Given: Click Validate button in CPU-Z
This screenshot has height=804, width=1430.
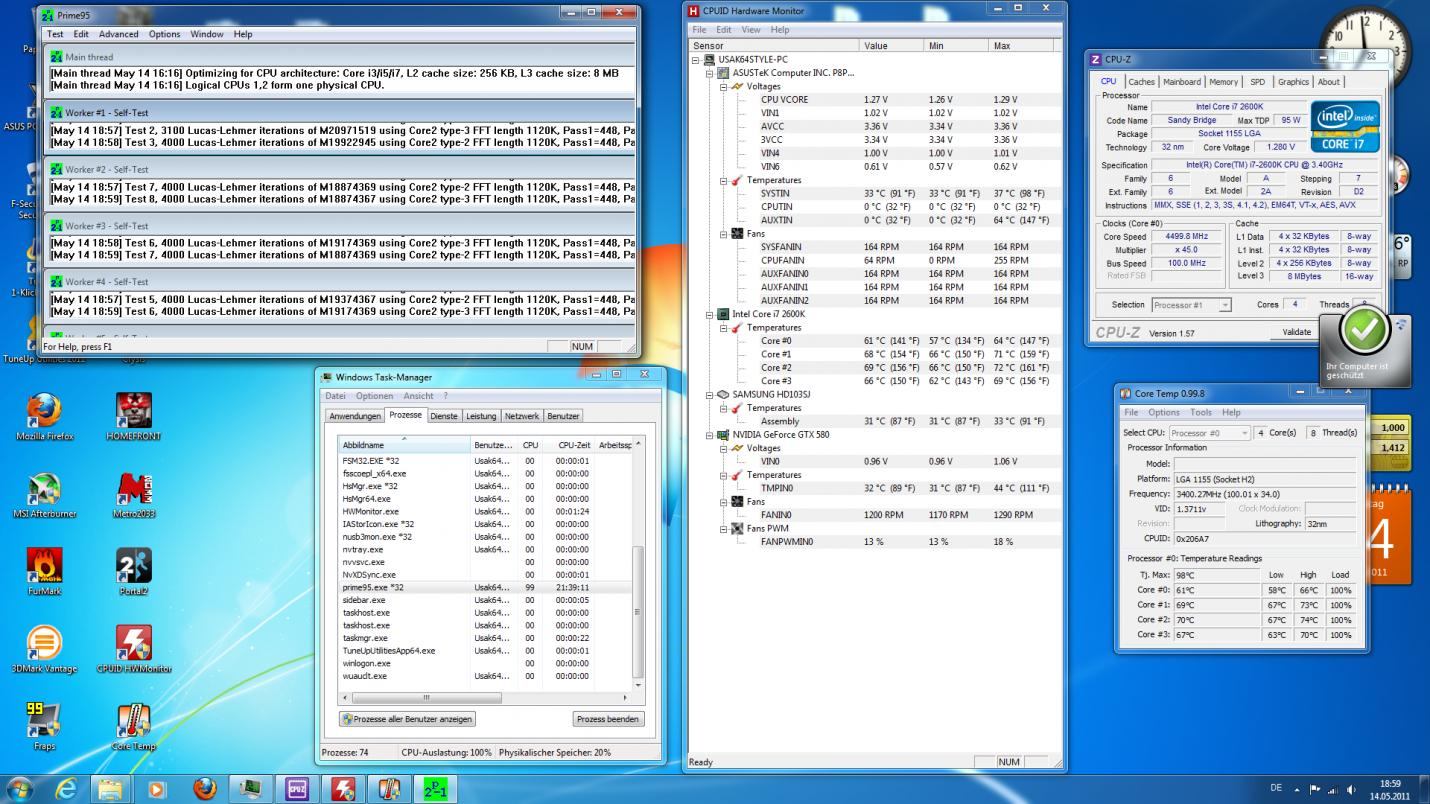Looking at the screenshot, I should [x=1296, y=332].
